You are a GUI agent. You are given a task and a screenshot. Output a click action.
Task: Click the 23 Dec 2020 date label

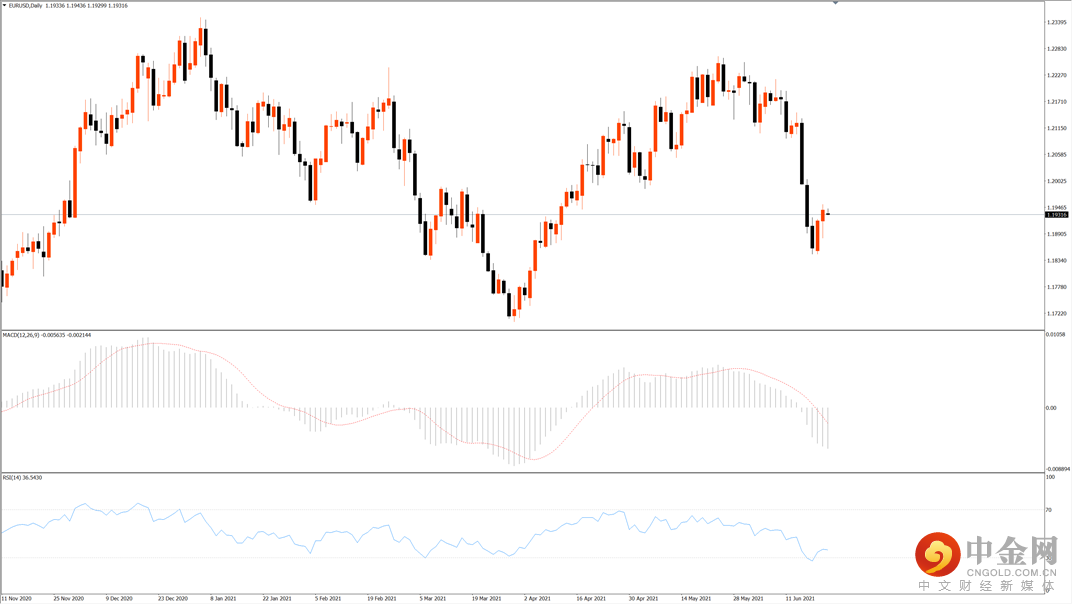[172, 599]
